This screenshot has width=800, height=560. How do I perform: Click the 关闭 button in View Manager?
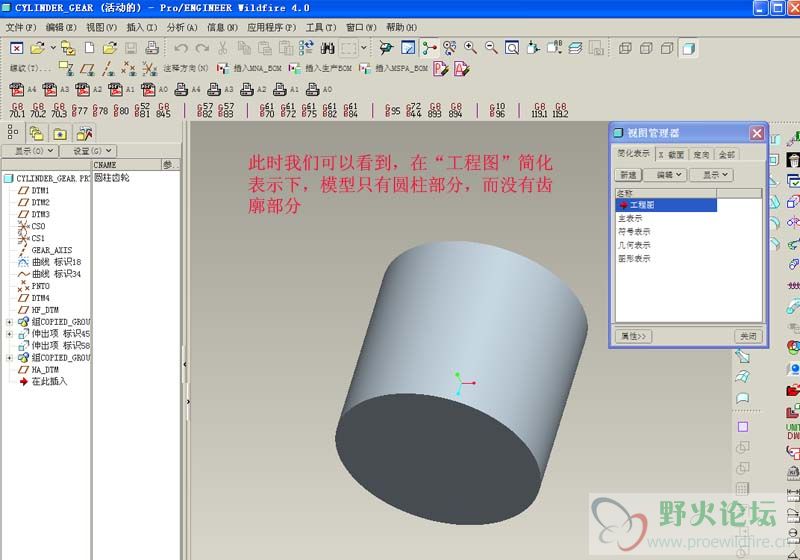coord(748,336)
